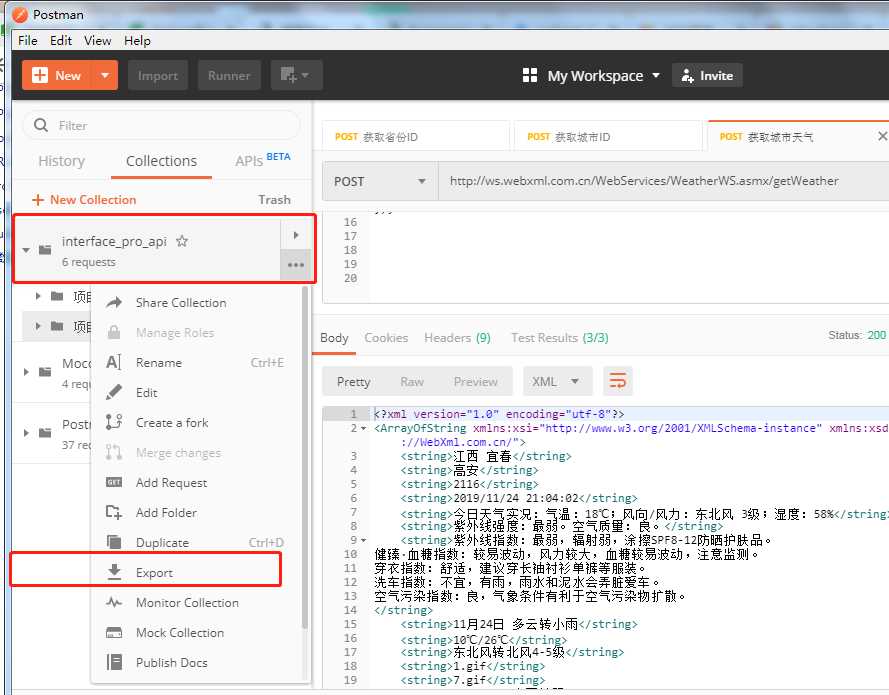Screen dimensions: 889x695
Task: Click the request URL field
Action: click(663, 181)
